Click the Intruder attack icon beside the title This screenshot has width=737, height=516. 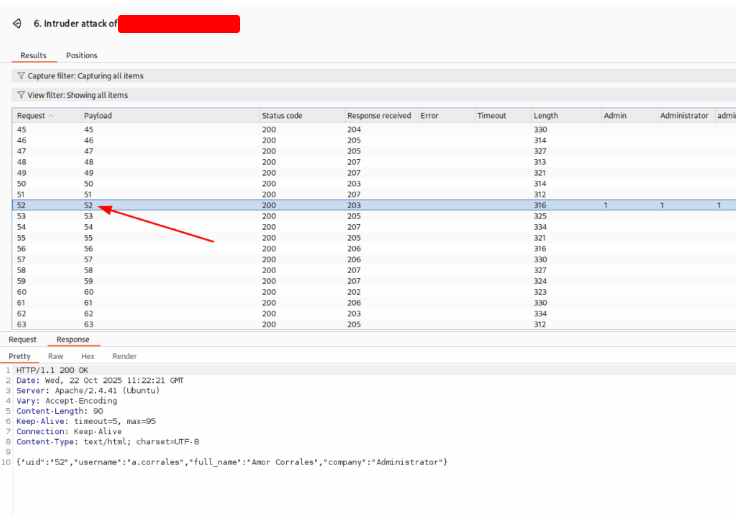tap(17, 23)
